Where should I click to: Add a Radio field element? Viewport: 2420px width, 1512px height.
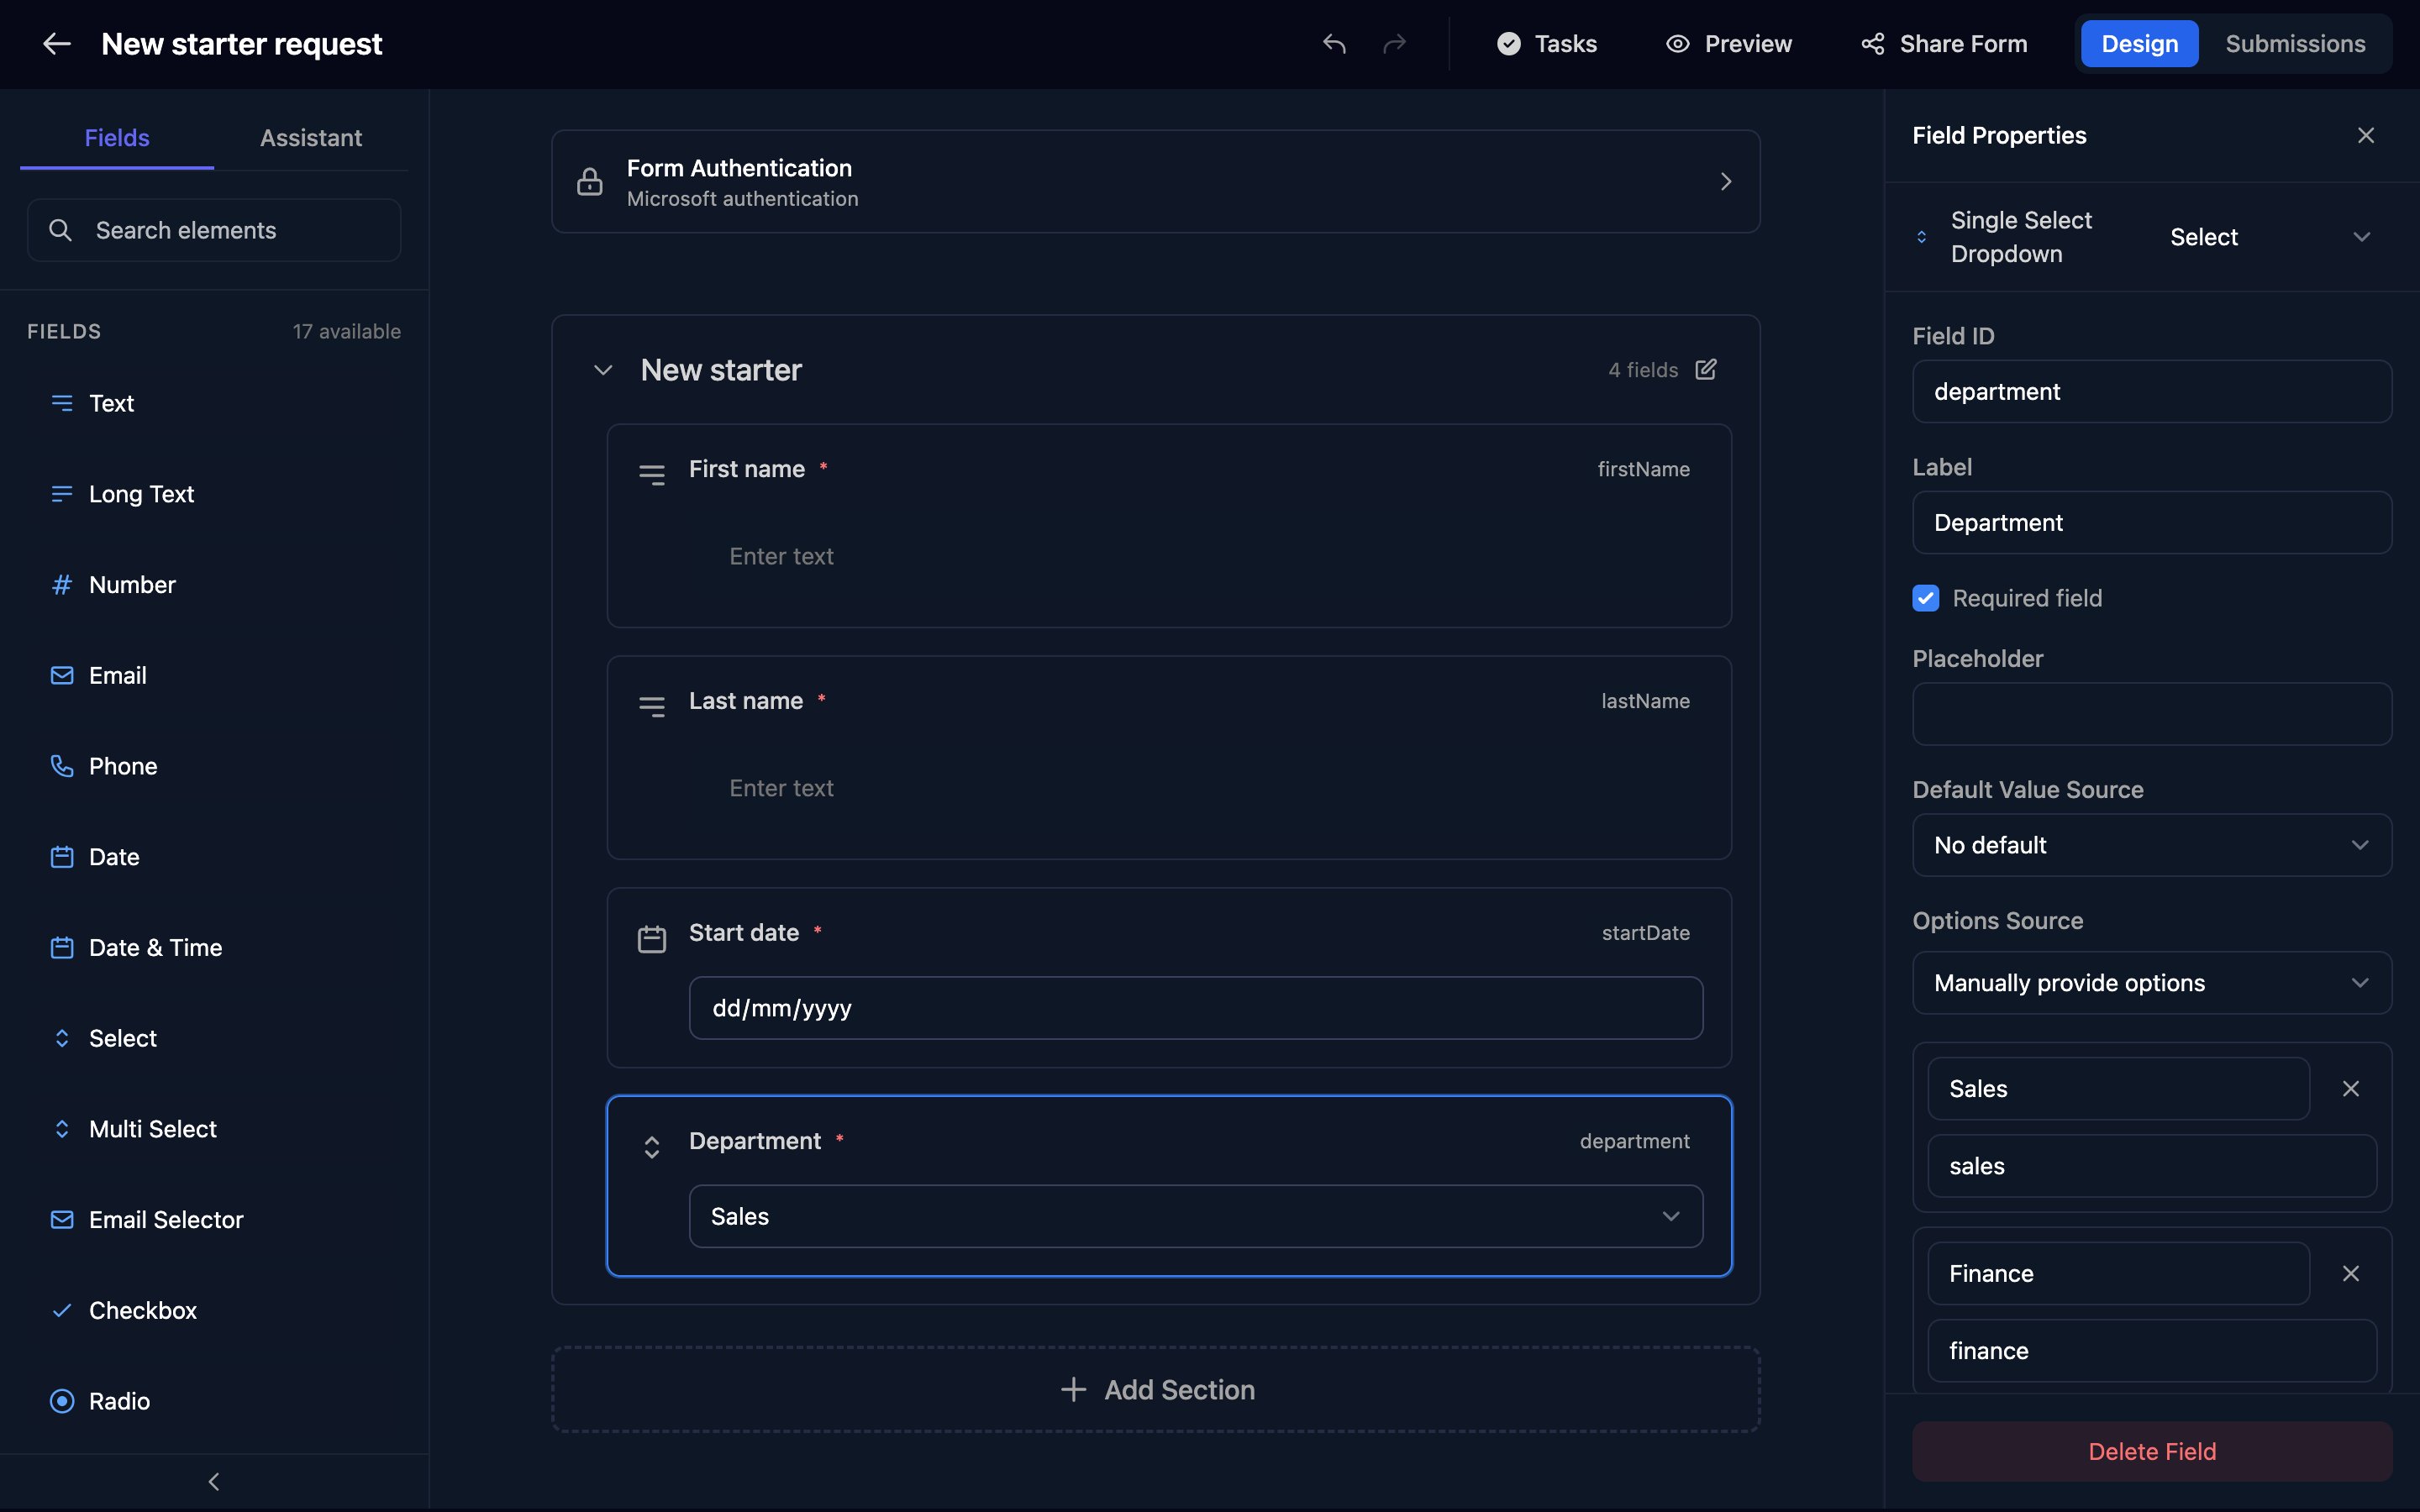pyautogui.click(x=214, y=1401)
